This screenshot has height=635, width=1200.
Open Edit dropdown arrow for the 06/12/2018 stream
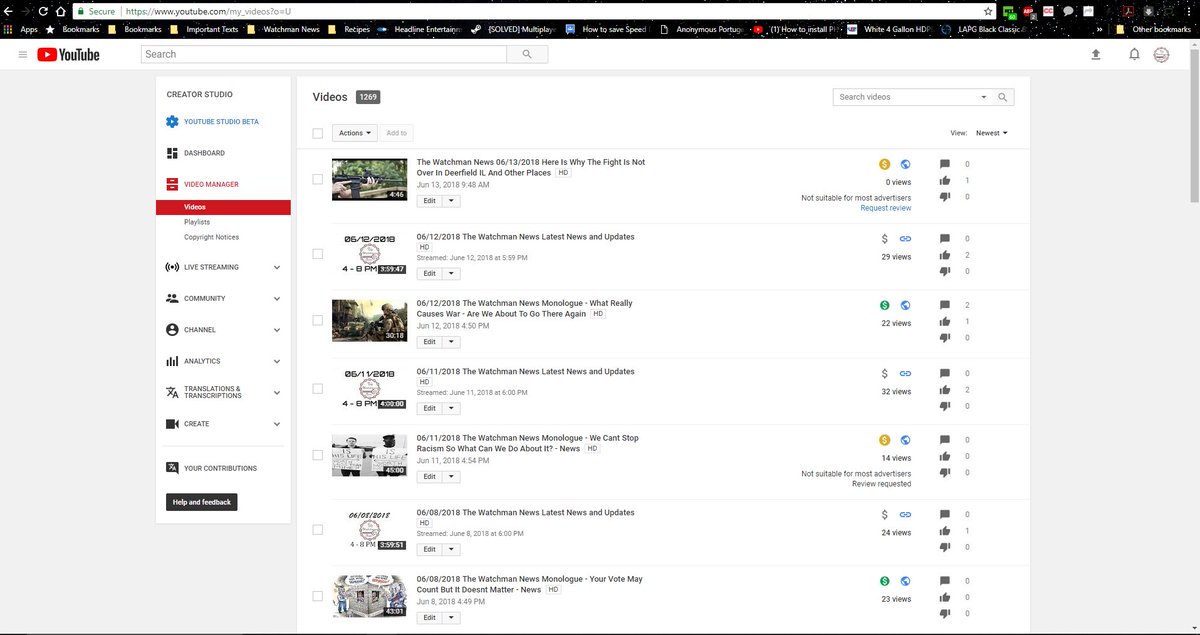(452, 273)
